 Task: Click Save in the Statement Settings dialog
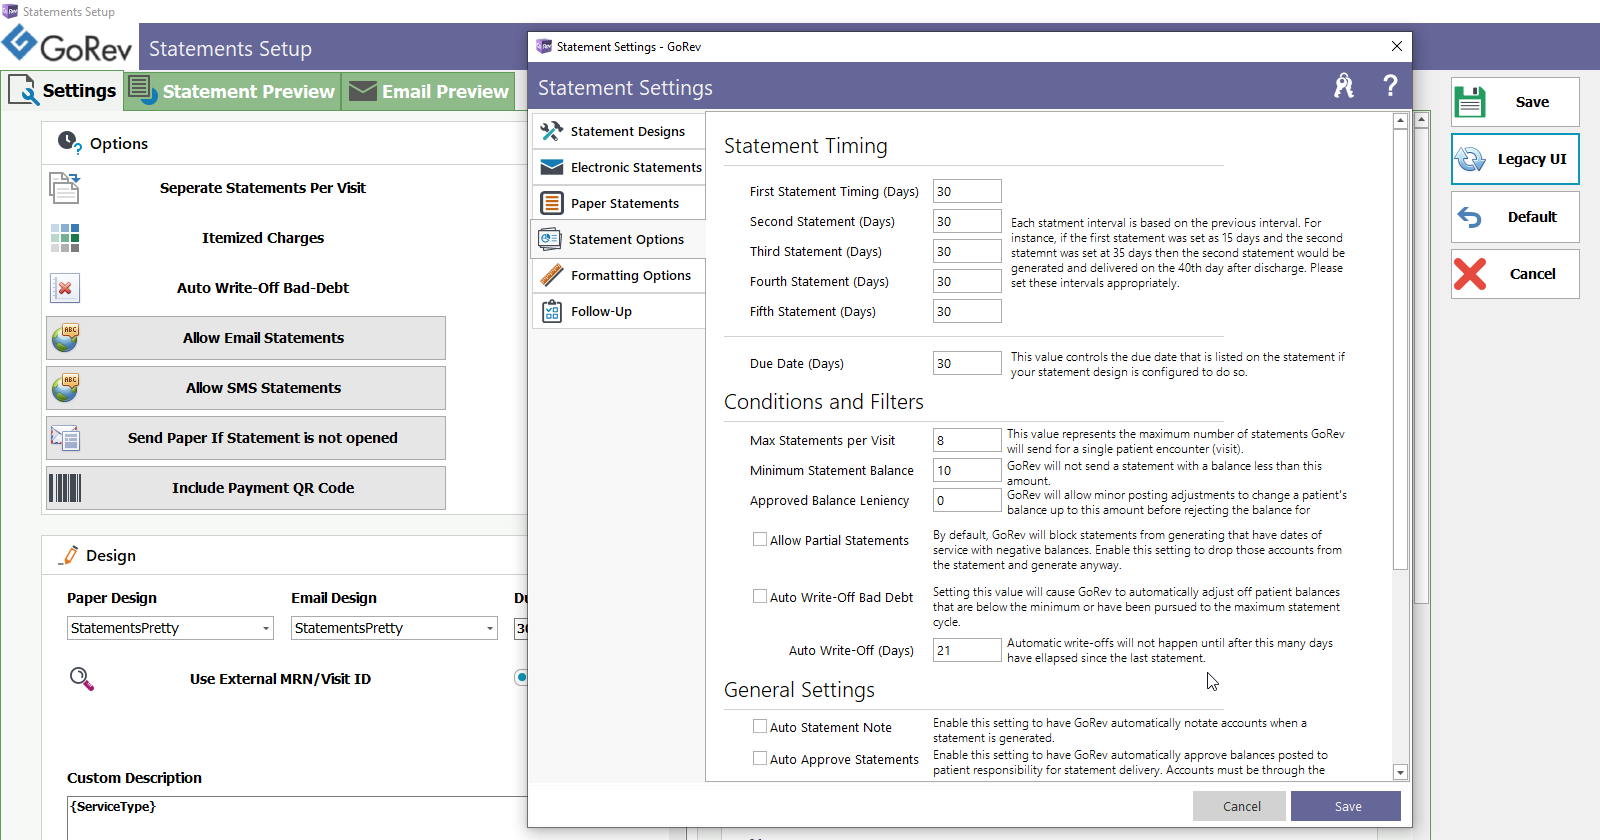[x=1346, y=806]
